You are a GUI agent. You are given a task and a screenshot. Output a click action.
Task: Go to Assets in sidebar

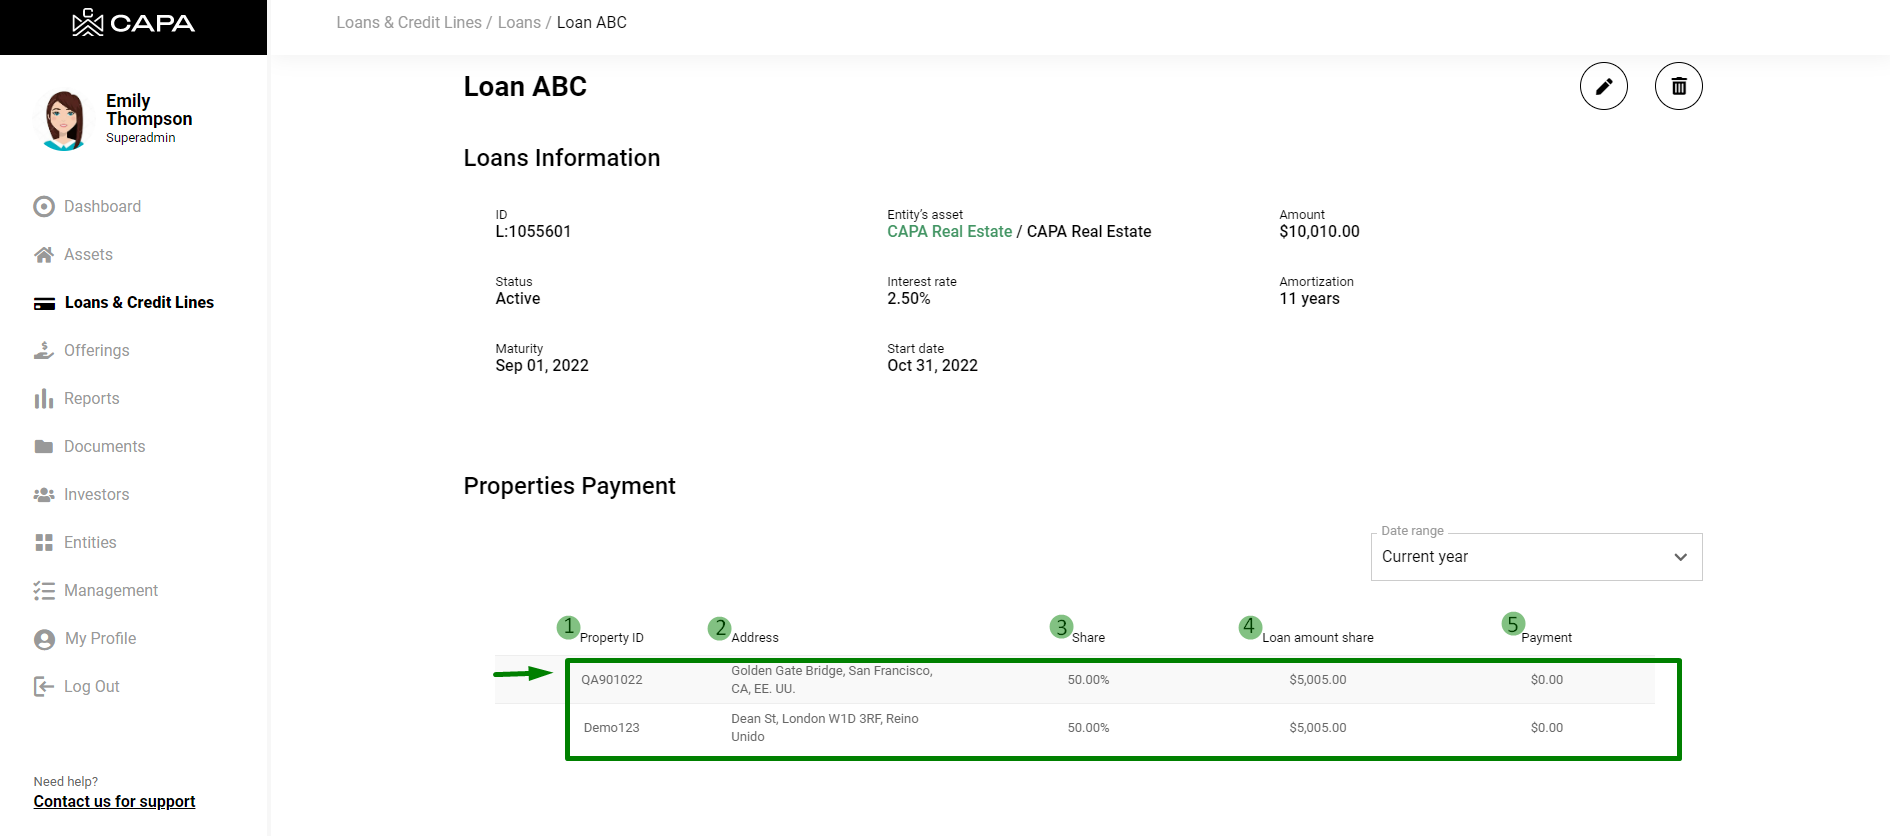(x=89, y=255)
